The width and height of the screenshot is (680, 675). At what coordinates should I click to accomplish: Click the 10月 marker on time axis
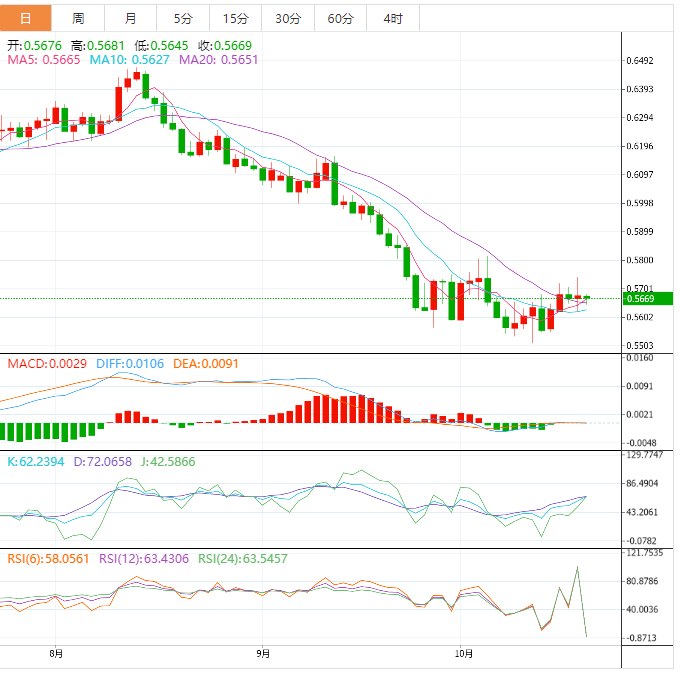click(461, 654)
